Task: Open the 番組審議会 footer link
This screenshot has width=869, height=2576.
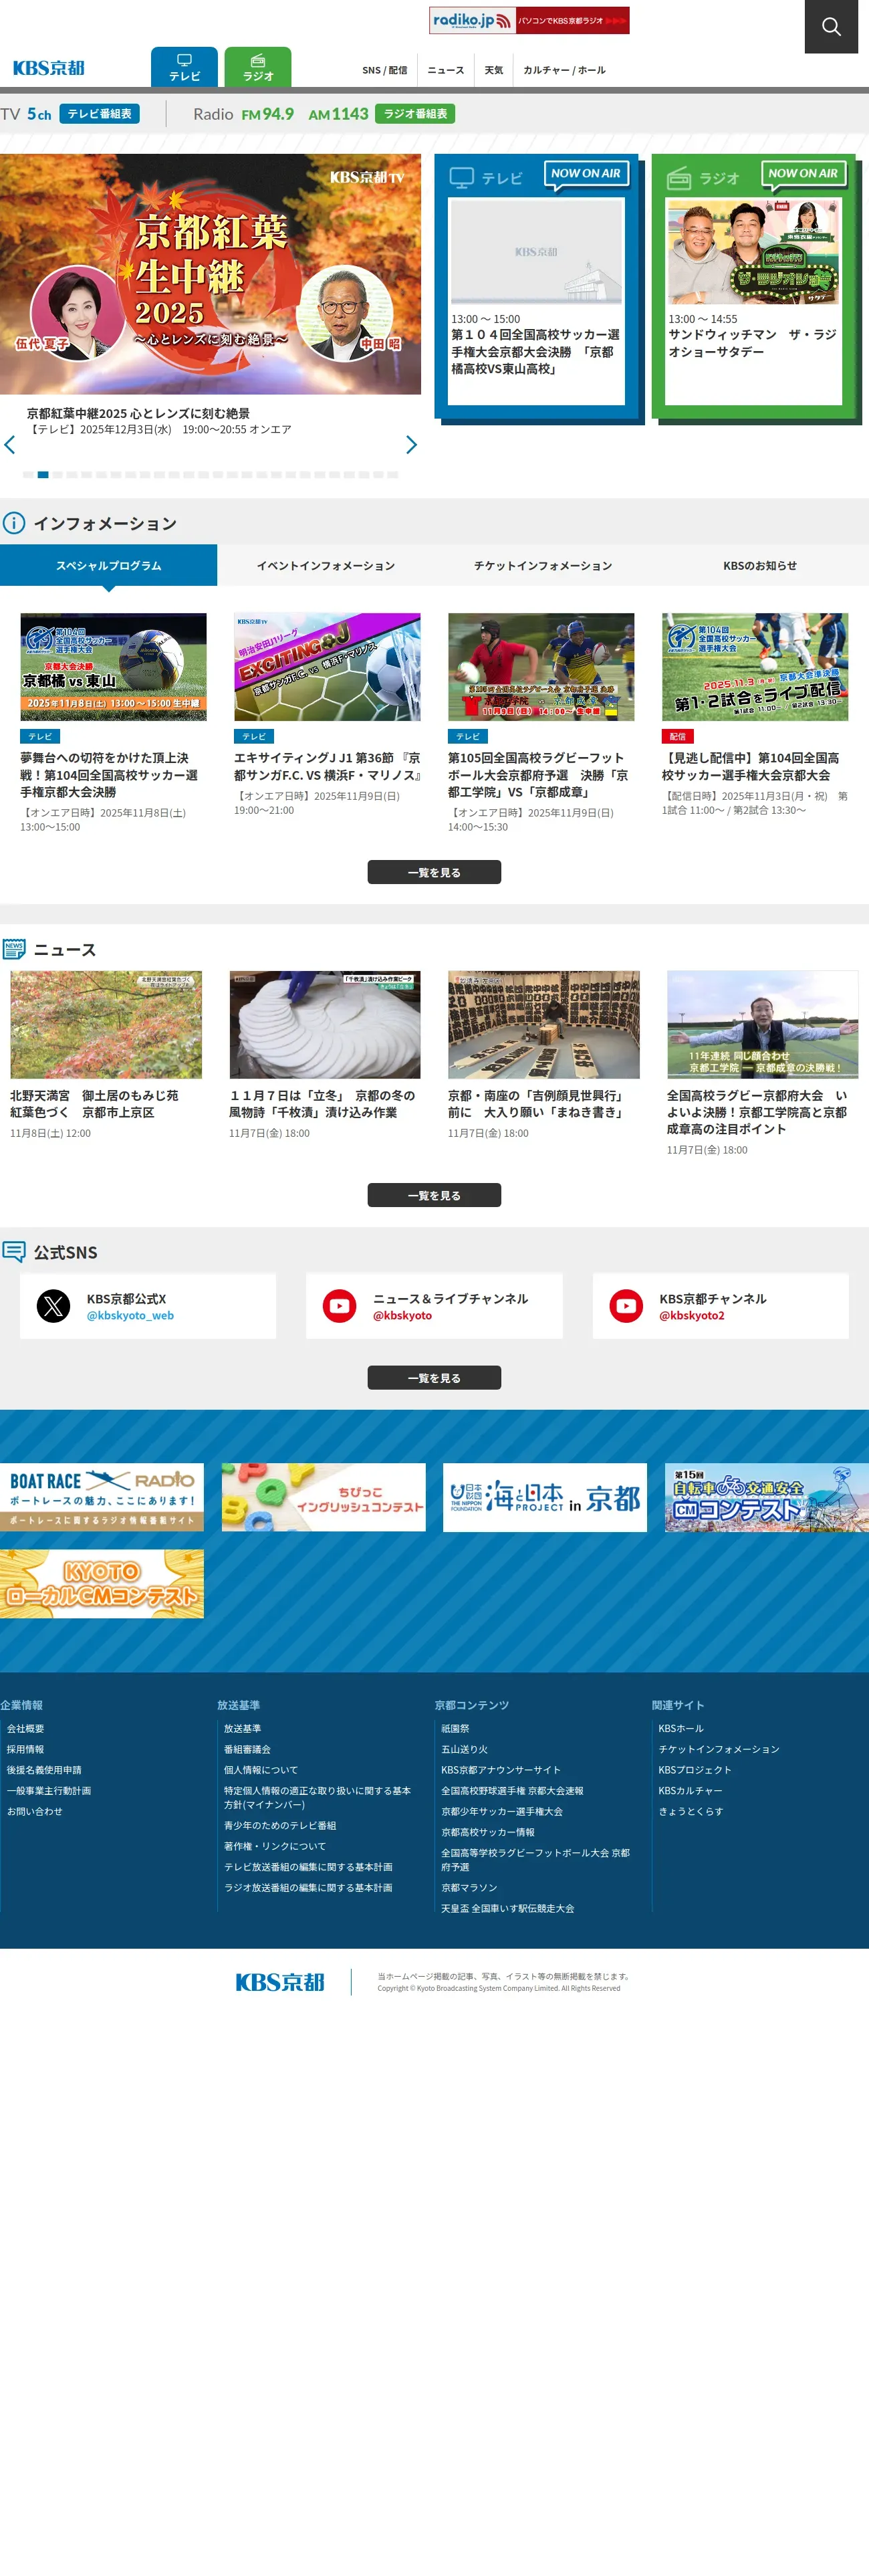Action: click(247, 1749)
